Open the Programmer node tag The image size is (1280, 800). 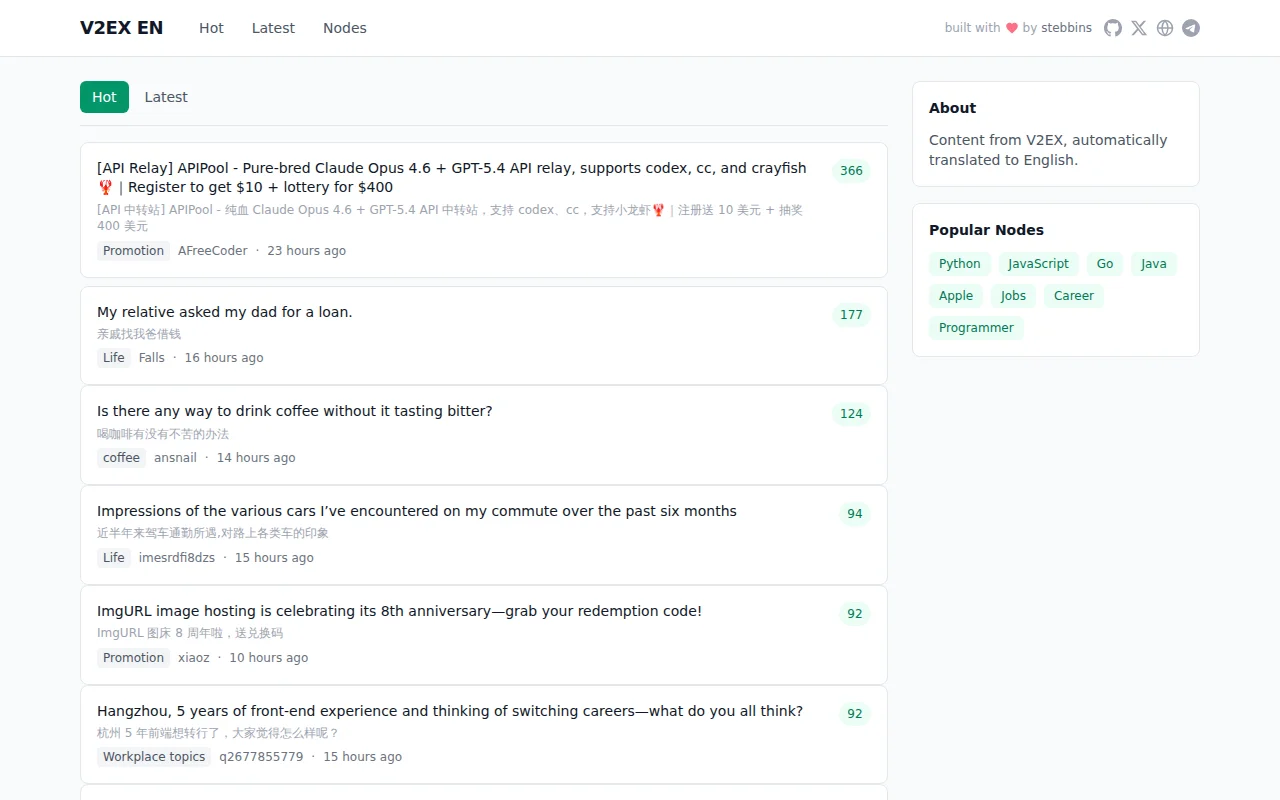point(976,328)
